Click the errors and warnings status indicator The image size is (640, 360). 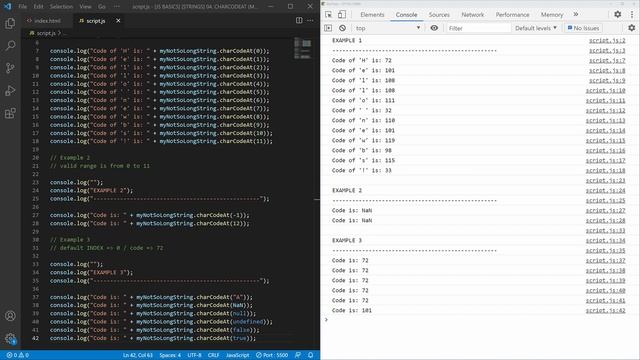tap(18, 355)
